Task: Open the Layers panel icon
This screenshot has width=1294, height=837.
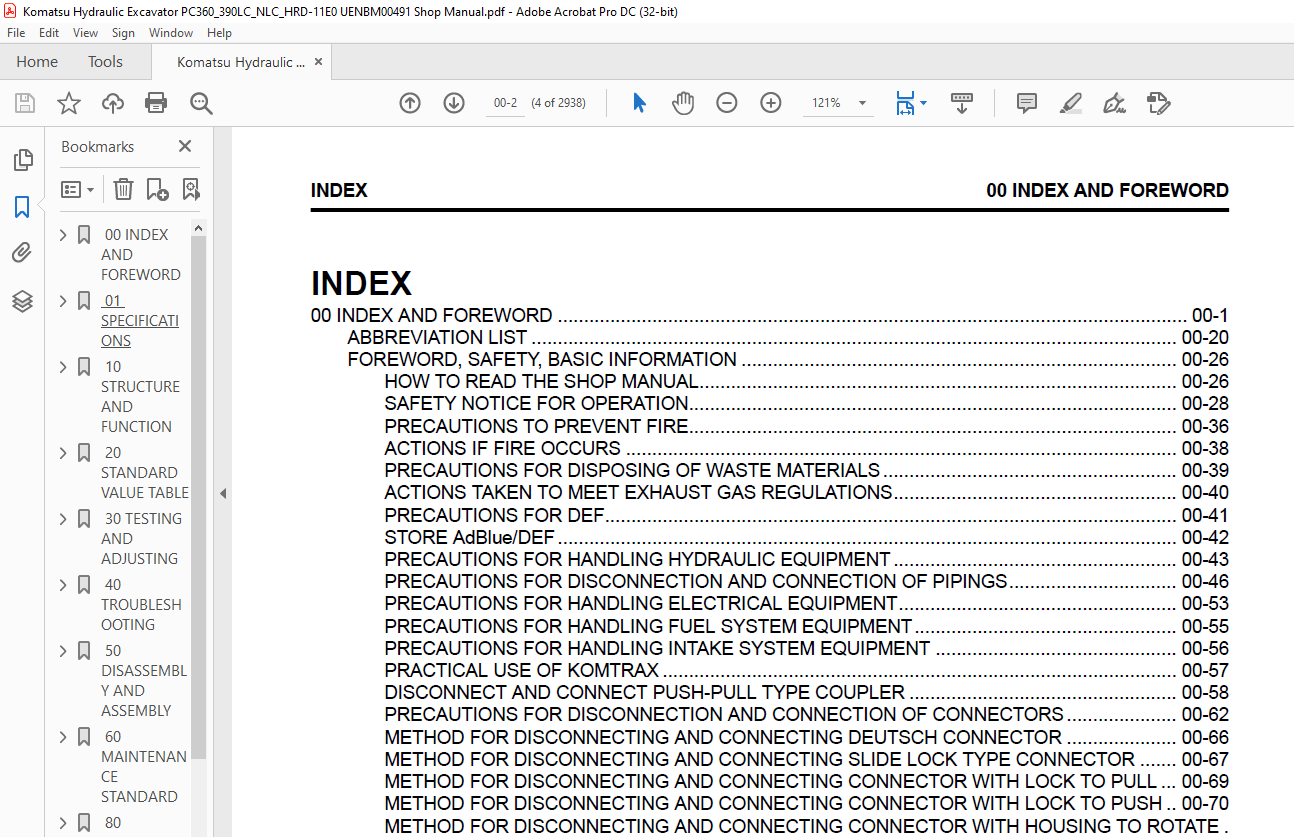Action: click(x=22, y=301)
